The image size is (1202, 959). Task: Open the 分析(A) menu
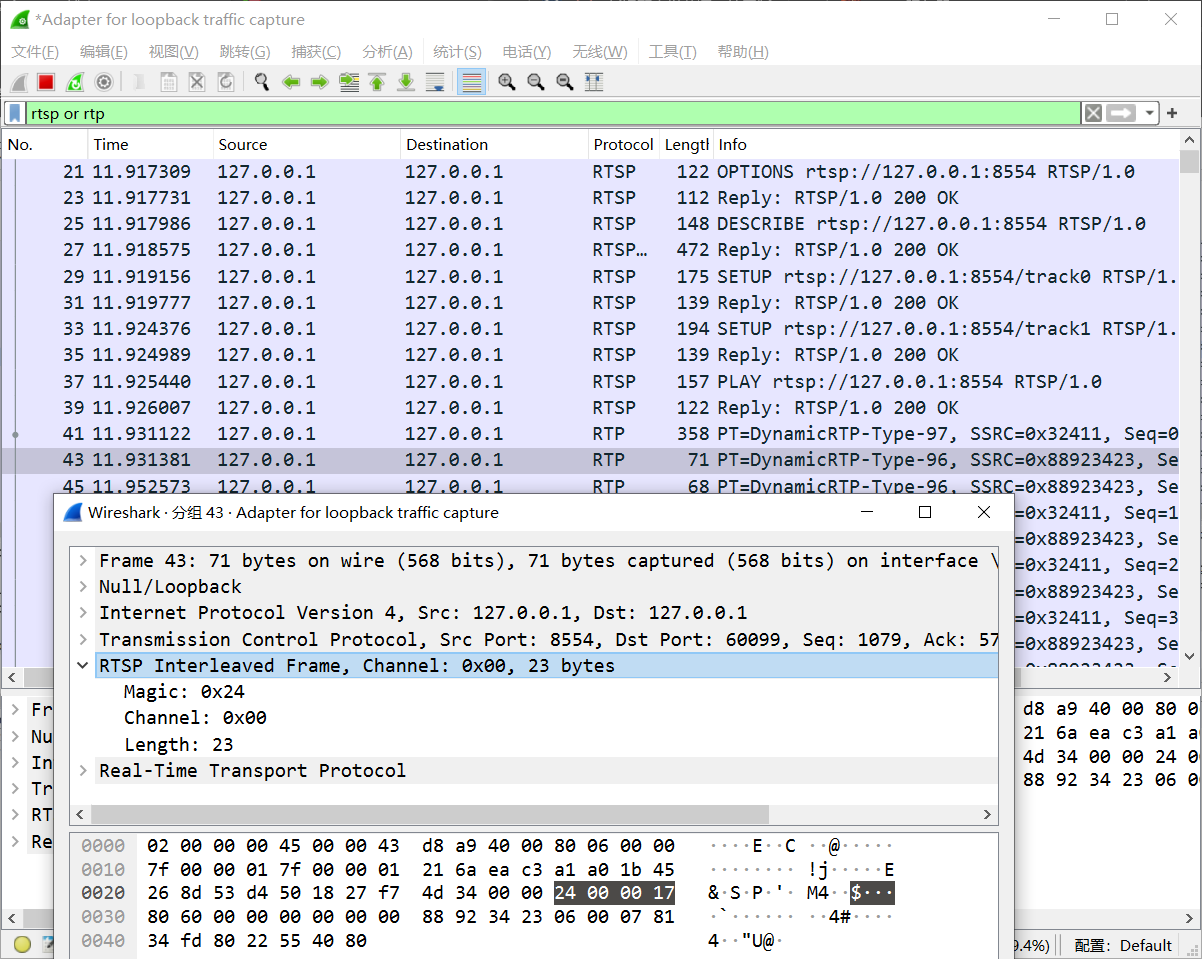pos(387,52)
